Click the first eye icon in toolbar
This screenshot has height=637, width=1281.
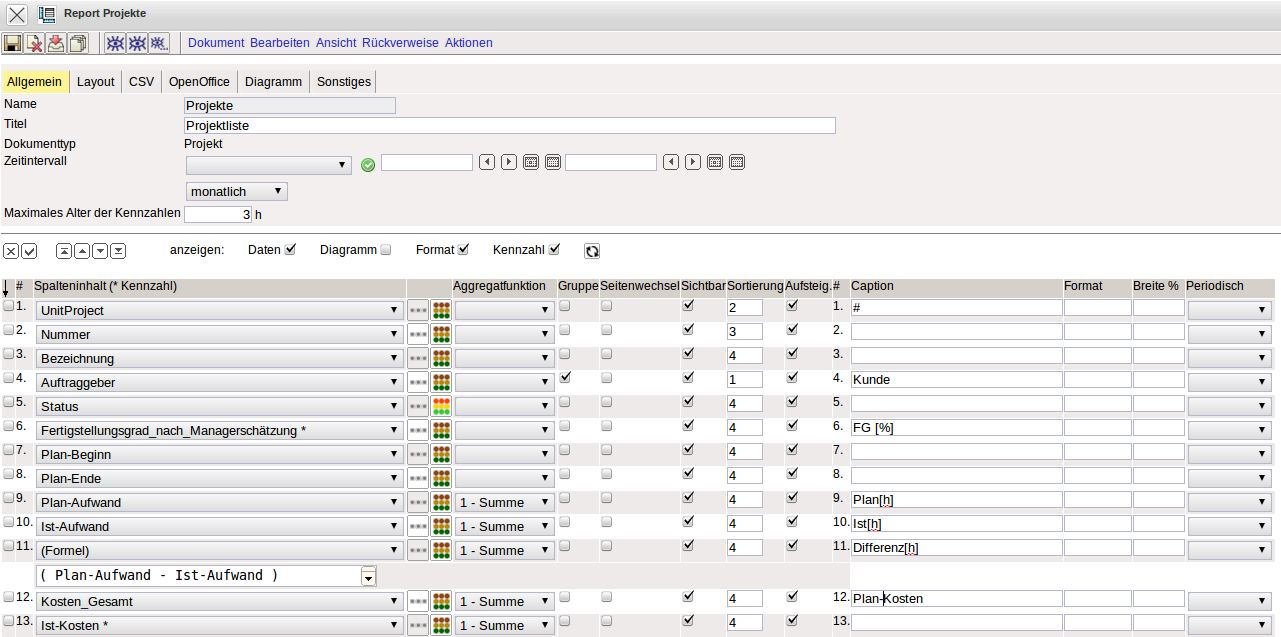[x=115, y=43]
